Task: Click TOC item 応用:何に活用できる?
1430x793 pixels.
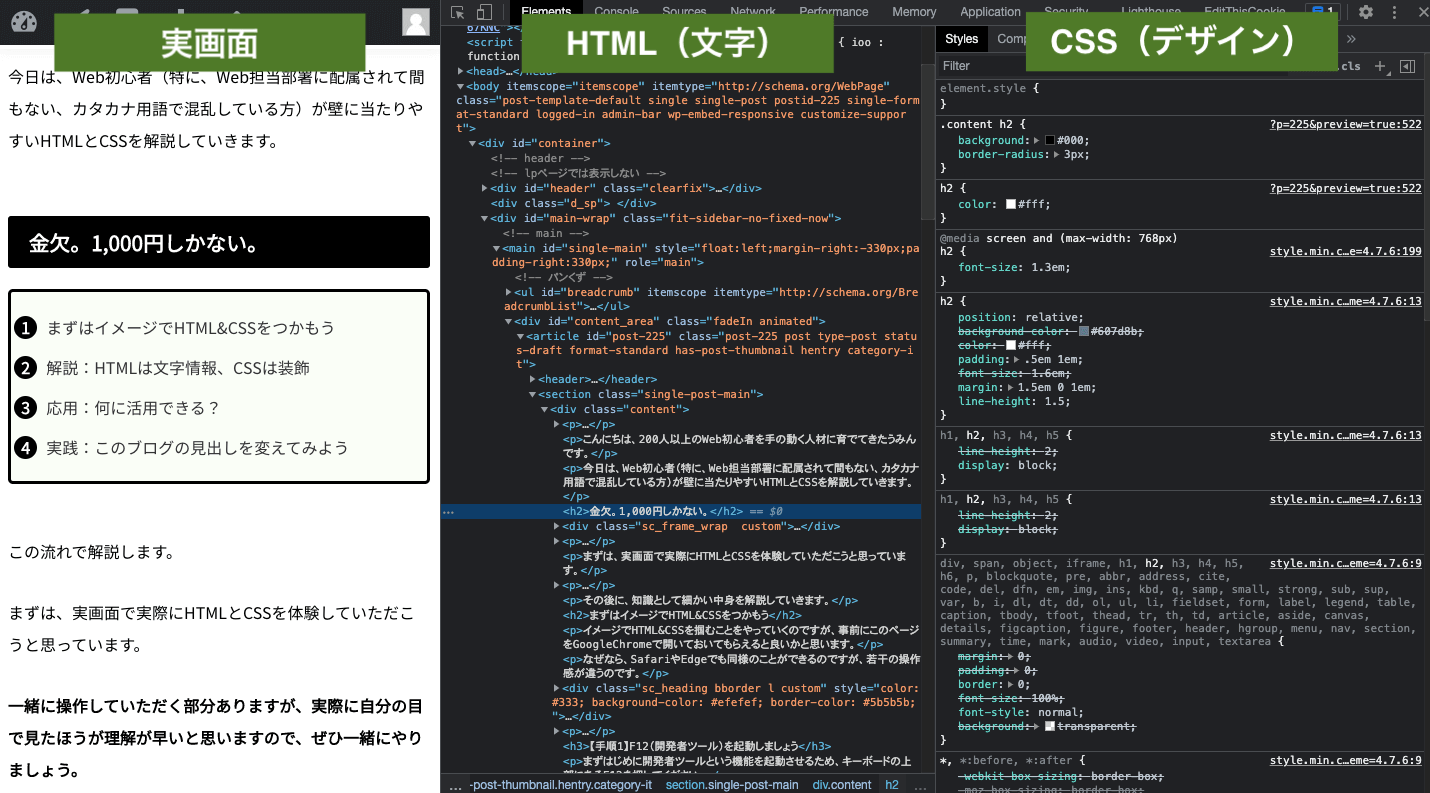Action: tap(133, 408)
